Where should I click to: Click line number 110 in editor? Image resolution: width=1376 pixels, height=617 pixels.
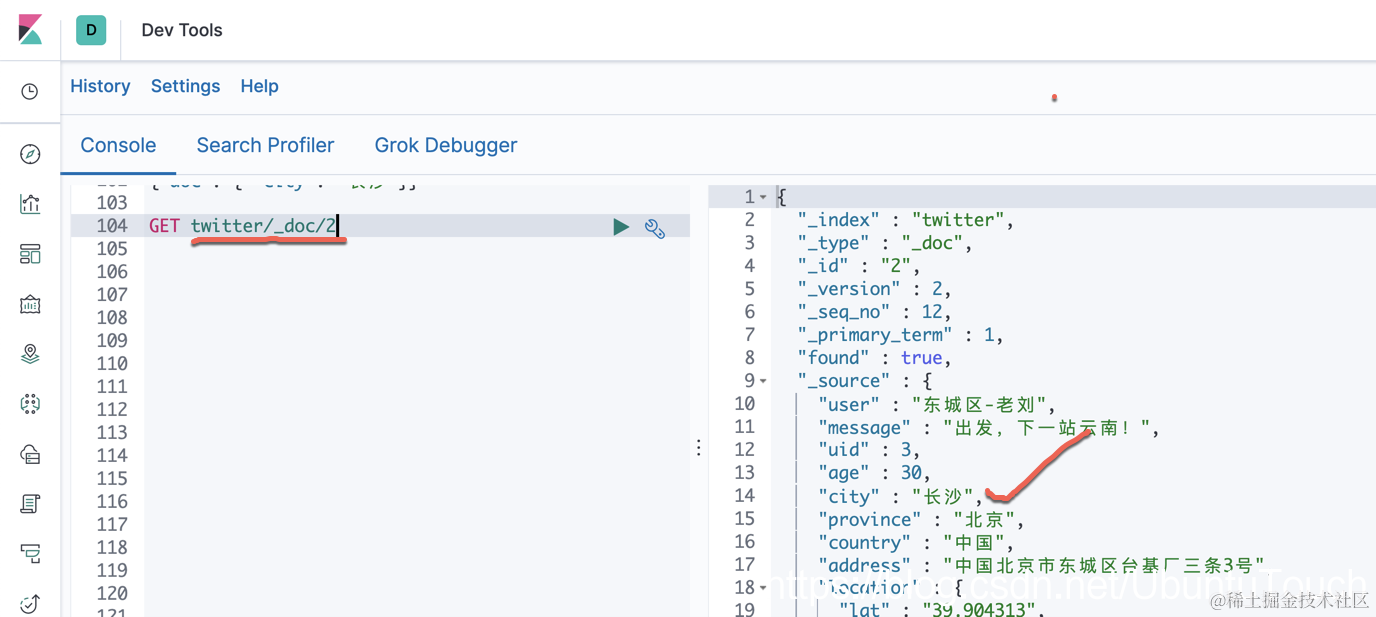(112, 364)
